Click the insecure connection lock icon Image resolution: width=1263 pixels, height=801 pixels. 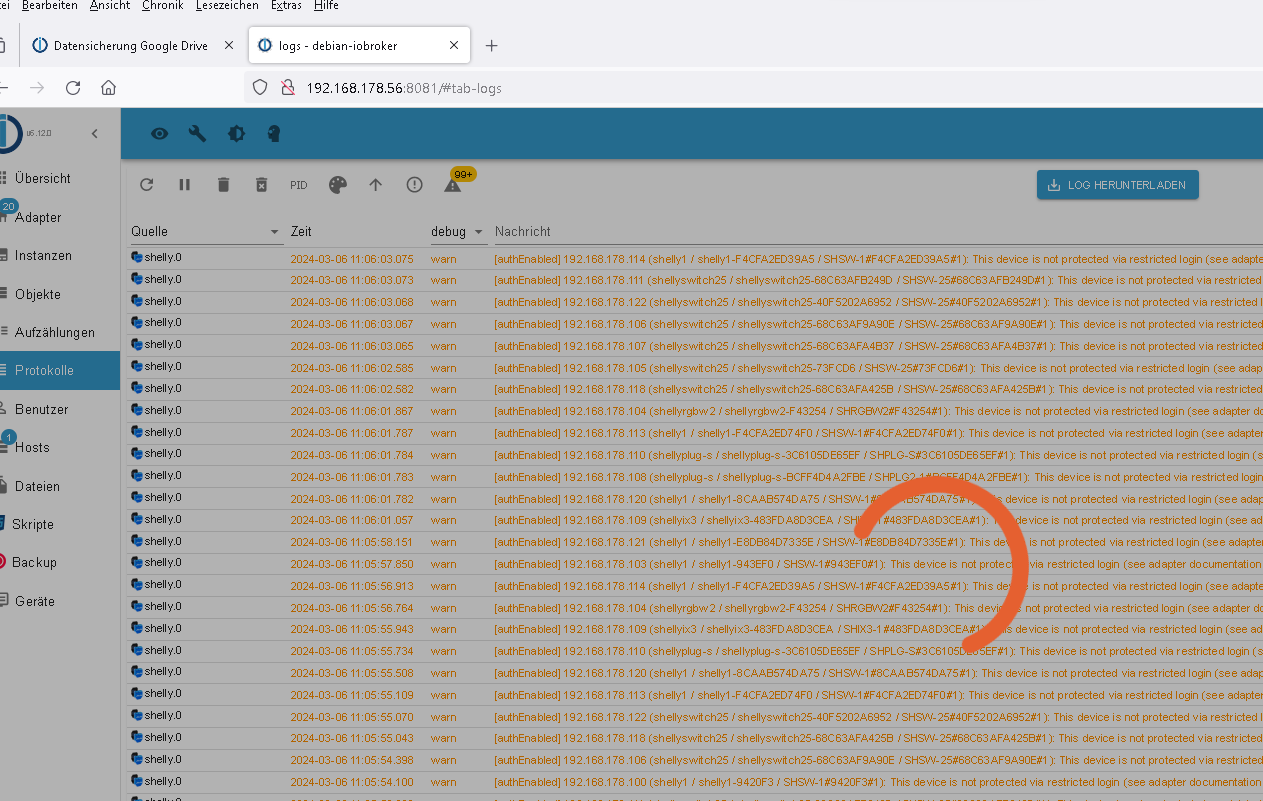[x=288, y=88]
